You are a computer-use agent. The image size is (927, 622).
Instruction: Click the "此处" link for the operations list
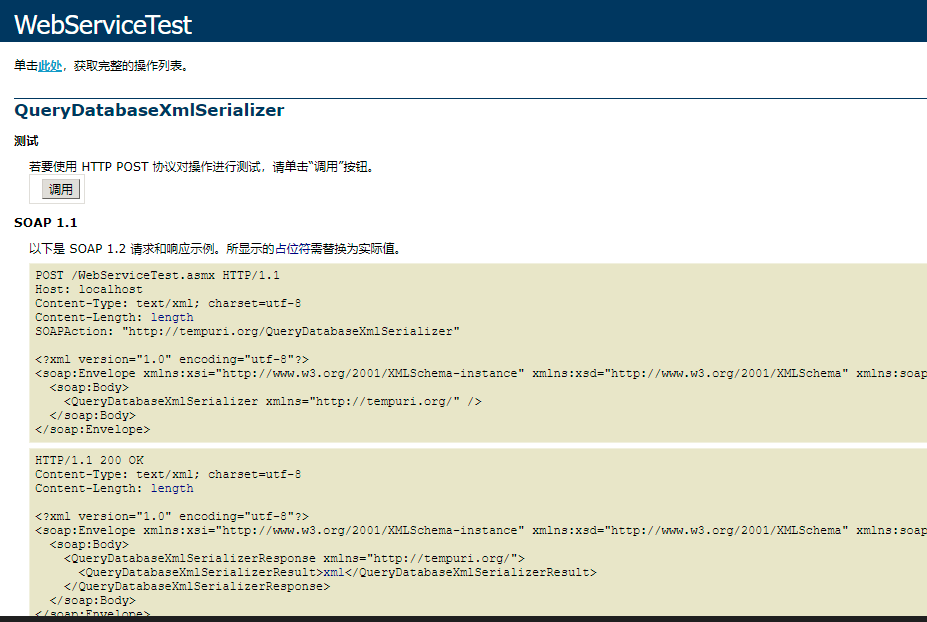coord(50,66)
